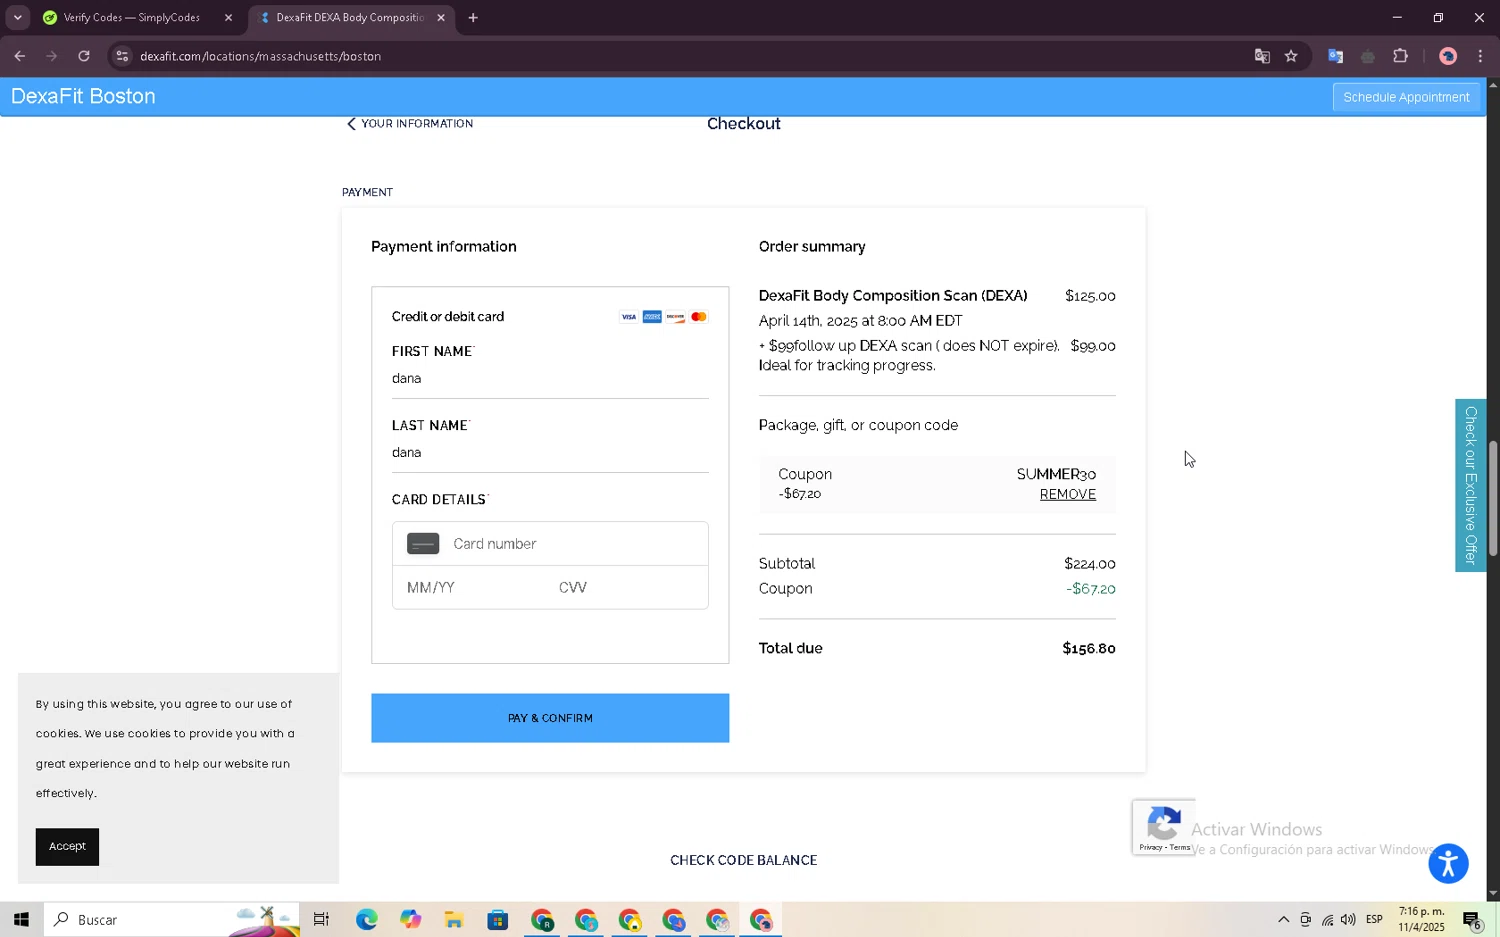
Task: Close the DexaFit tab
Action: coord(441,18)
